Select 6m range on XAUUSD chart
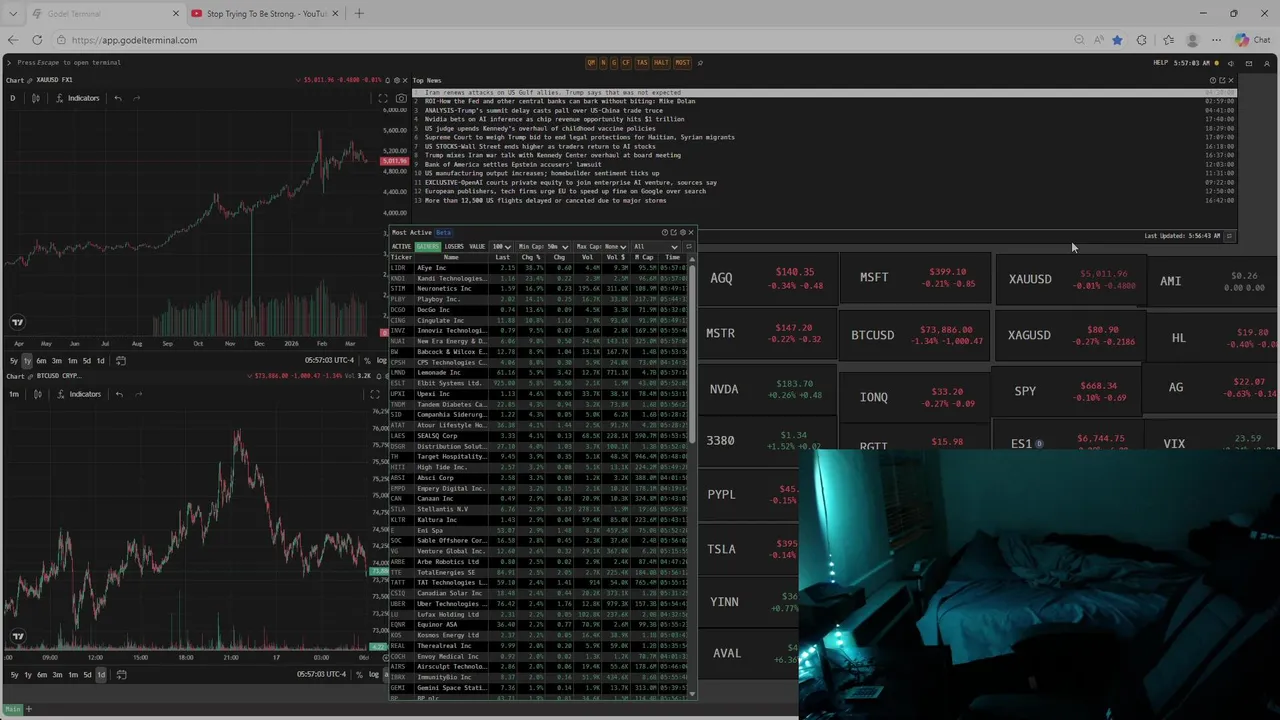This screenshot has height=720, width=1280. click(x=41, y=360)
